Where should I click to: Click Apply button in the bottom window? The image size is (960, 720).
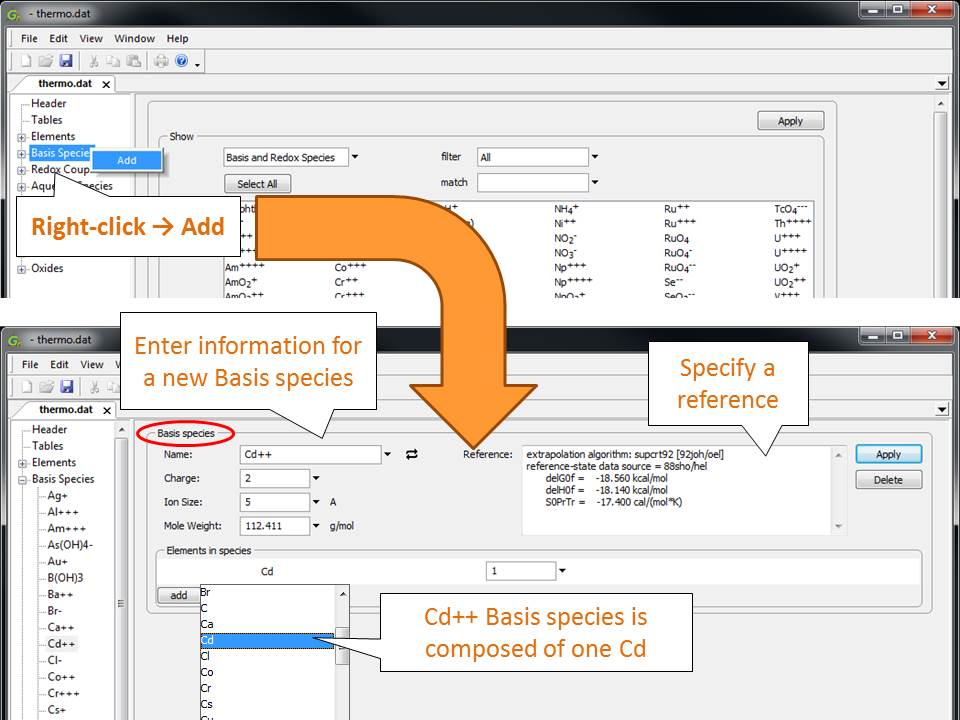click(888, 454)
